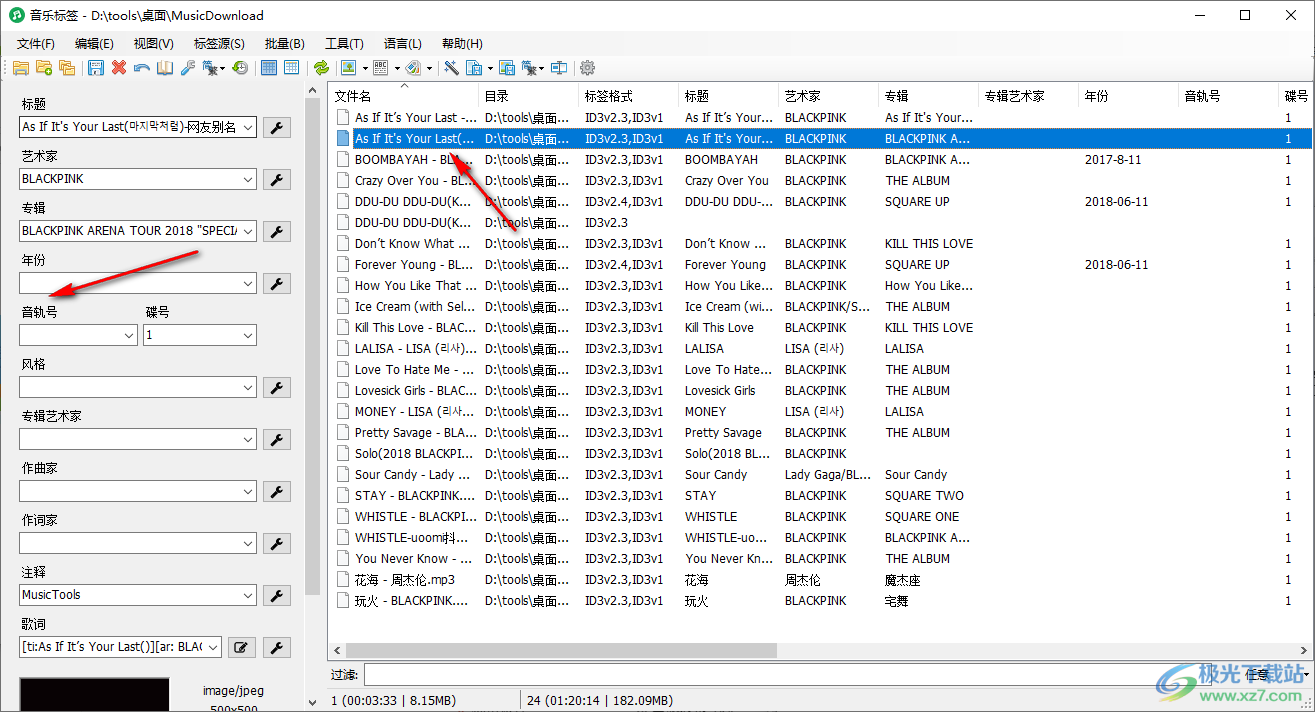
Task: Click the open folder toolbar icon
Action: 20,68
